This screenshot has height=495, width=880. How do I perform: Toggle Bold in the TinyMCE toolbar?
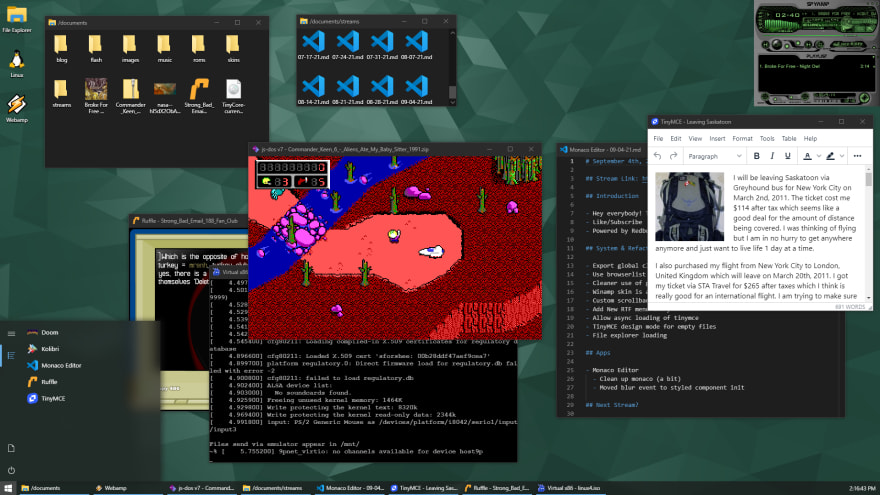pos(757,156)
